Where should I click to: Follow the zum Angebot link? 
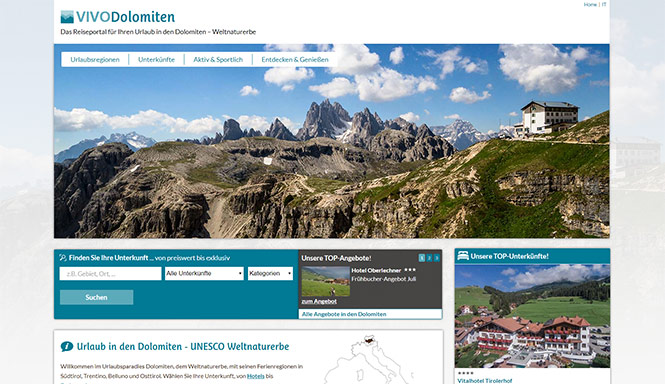(319, 301)
